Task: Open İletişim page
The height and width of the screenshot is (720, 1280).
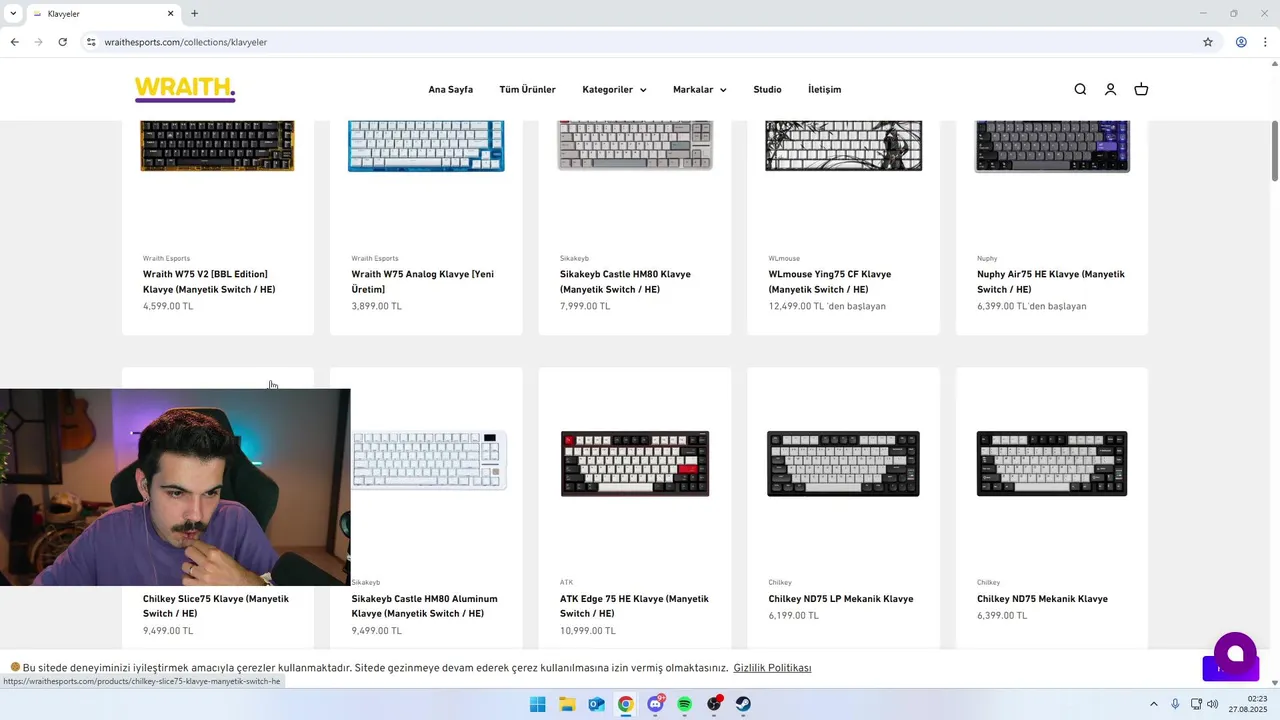Action: (824, 89)
